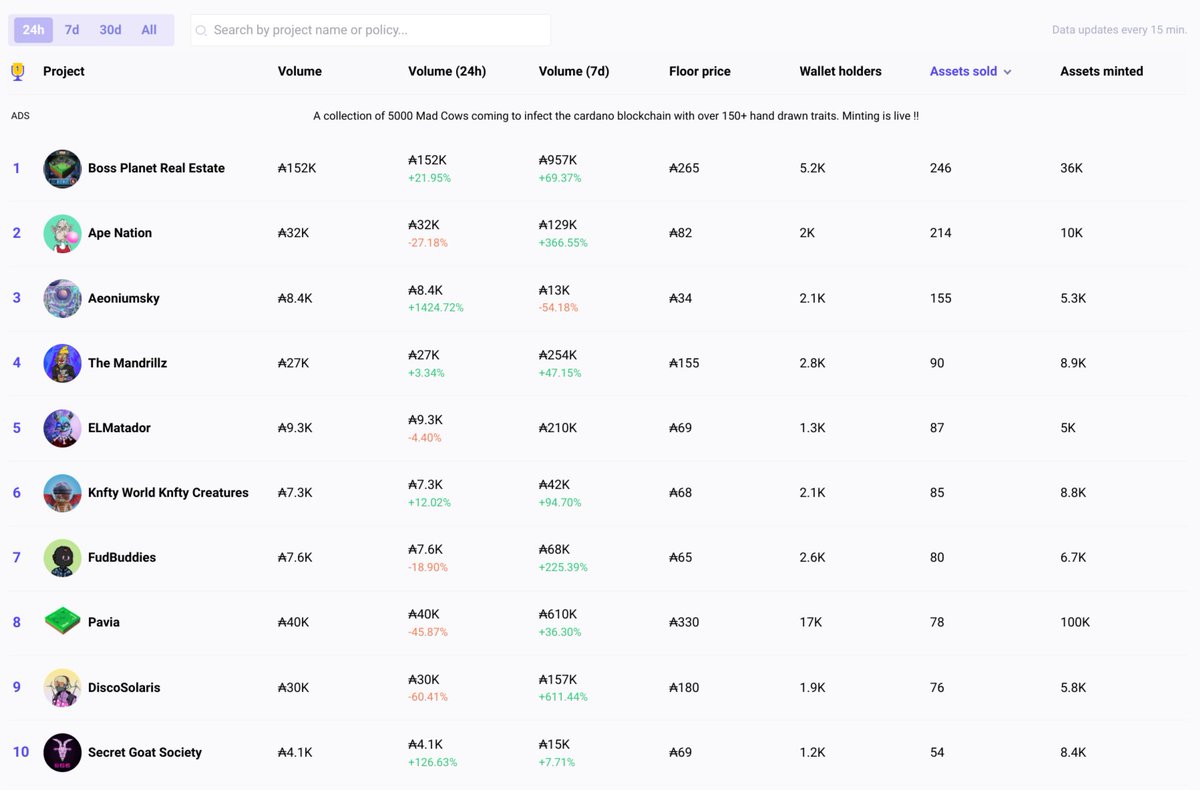Open the Mad Cows ad banner
The height and width of the screenshot is (790, 1200).
pyautogui.click(x=616, y=116)
